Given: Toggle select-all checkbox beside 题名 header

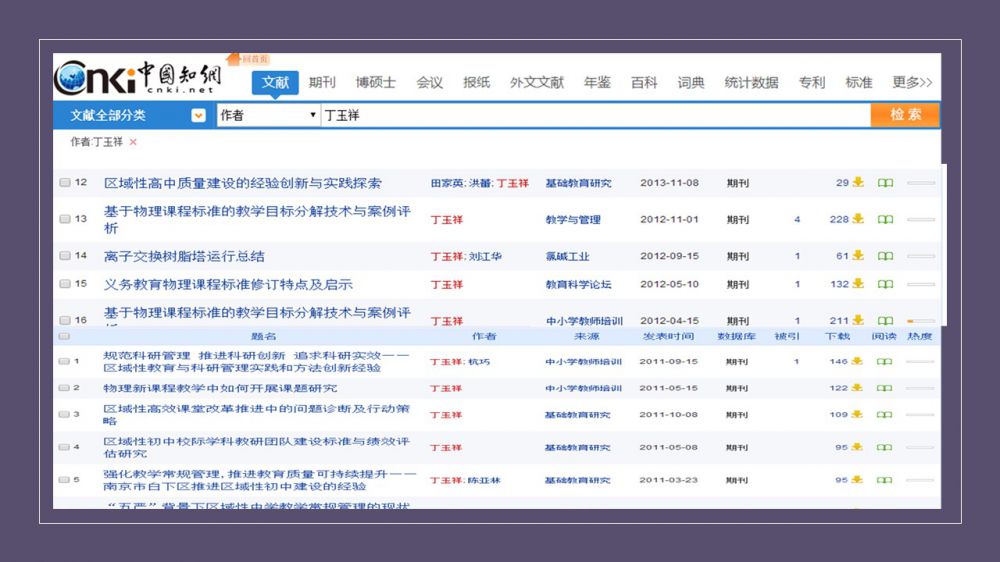Looking at the screenshot, I should pos(65,337).
